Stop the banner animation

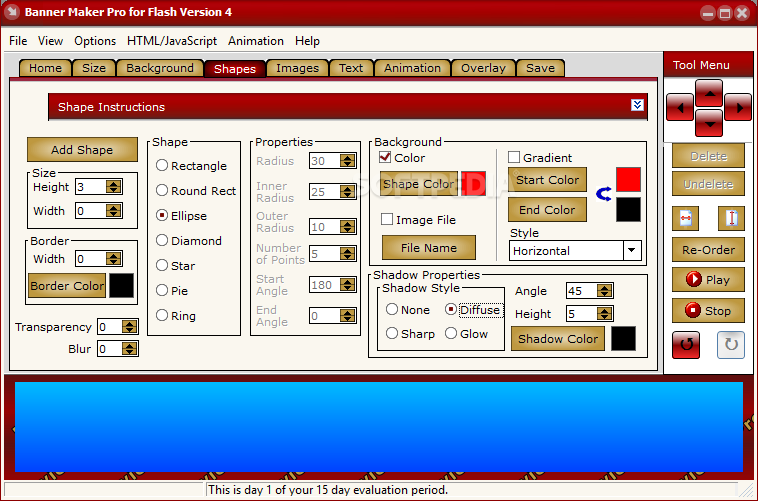click(708, 310)
